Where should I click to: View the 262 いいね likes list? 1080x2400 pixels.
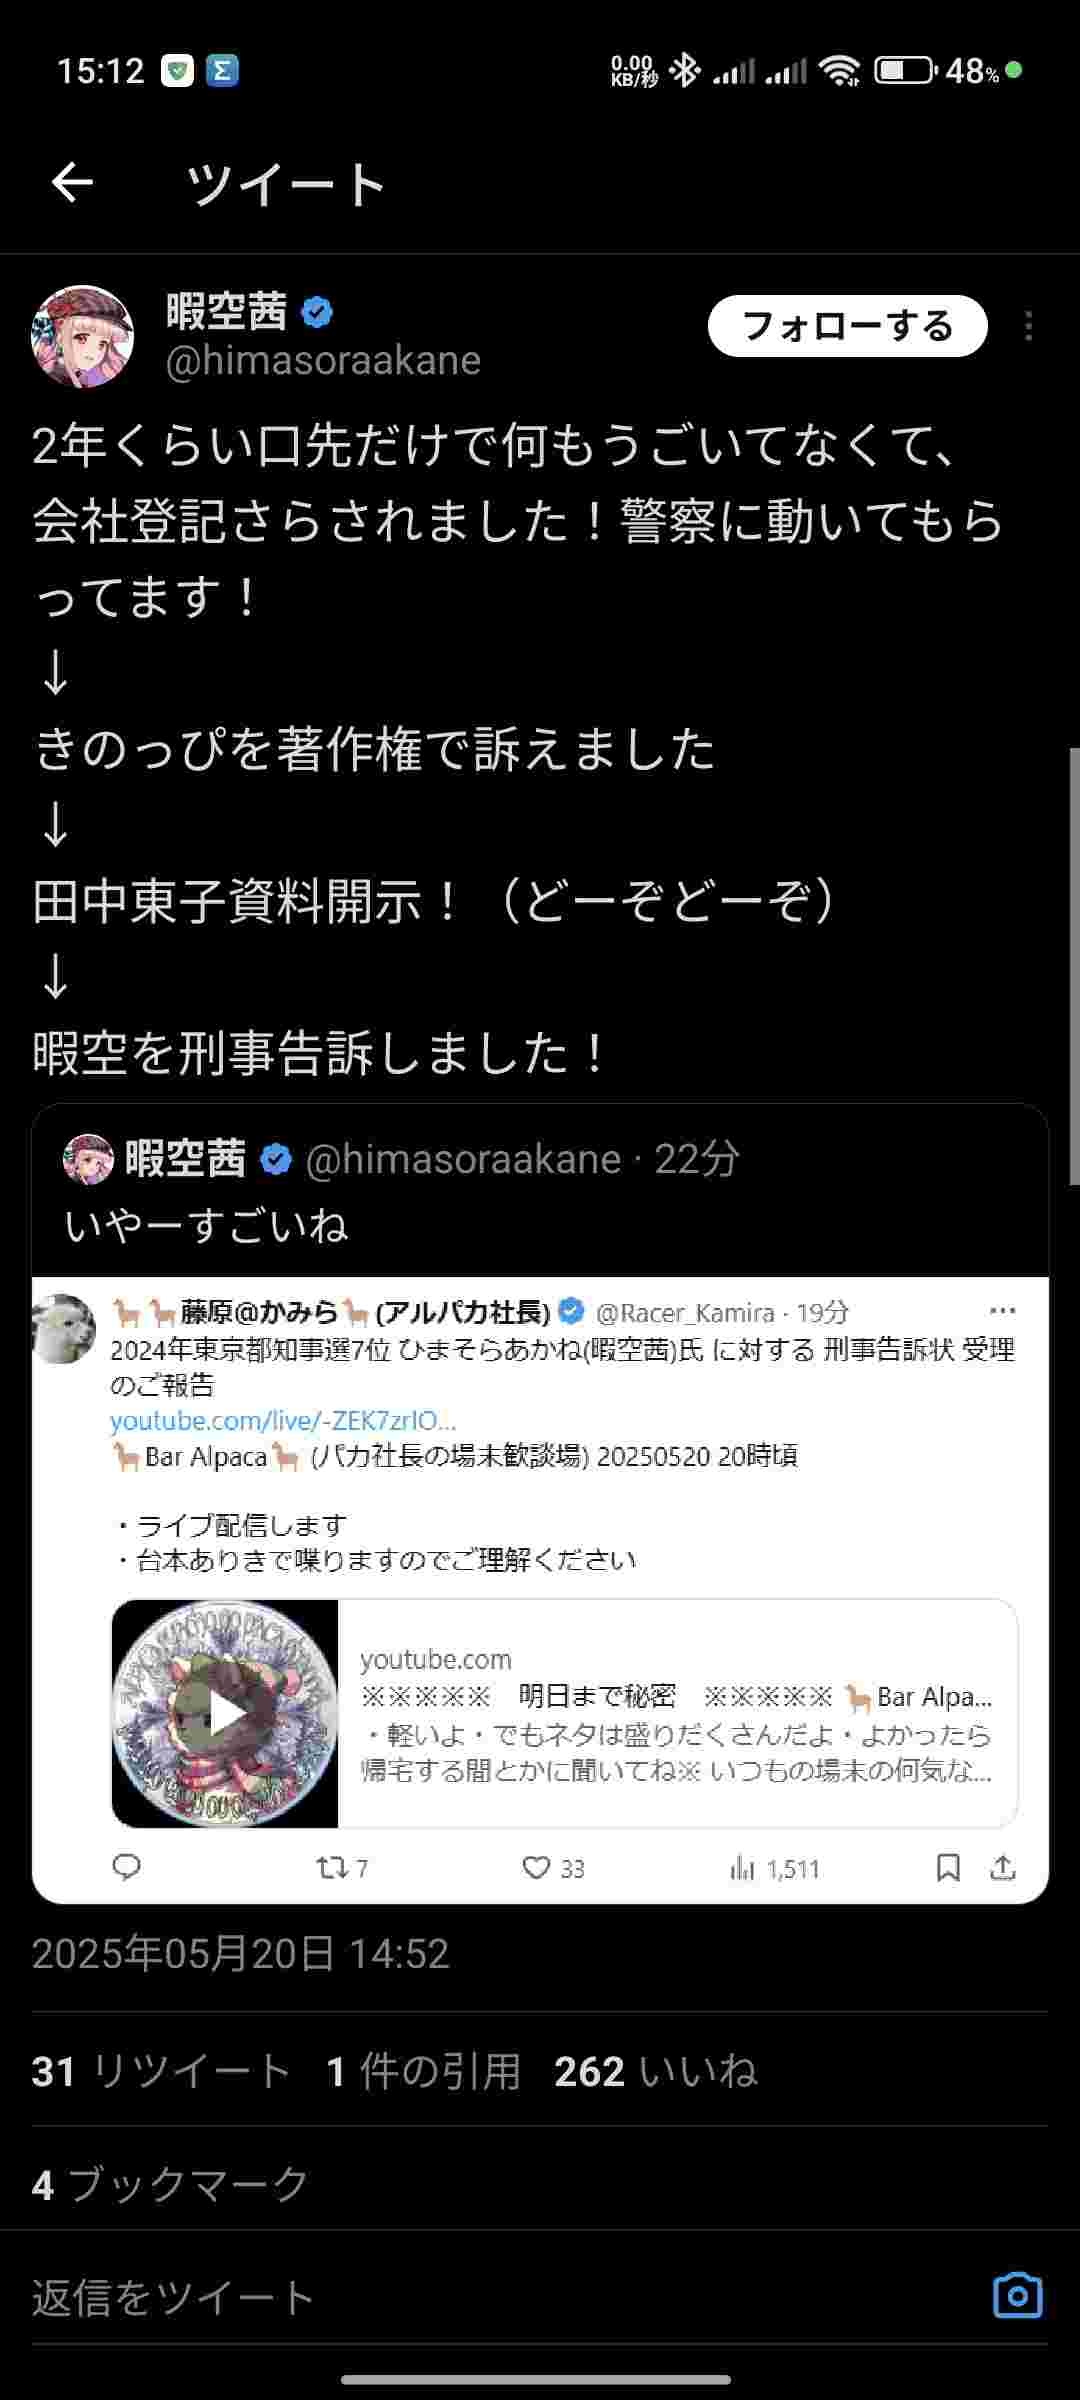(656, 2071)
